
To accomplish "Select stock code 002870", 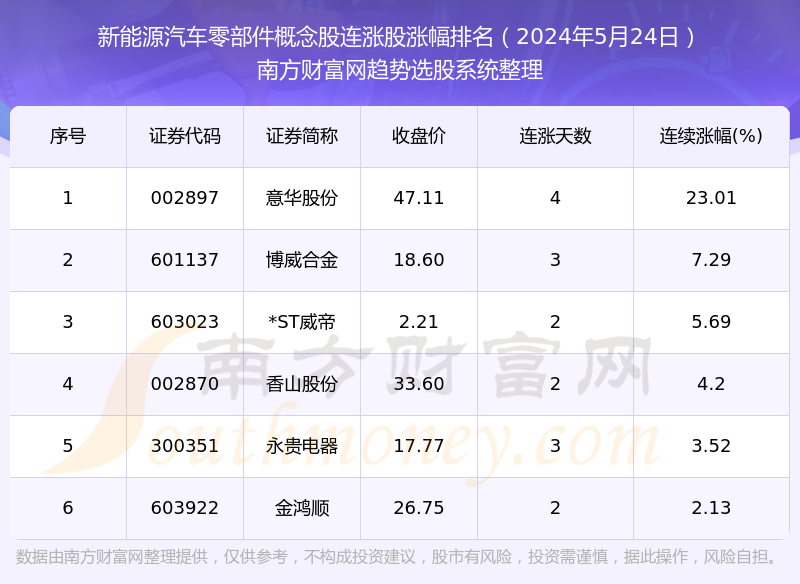I will [x=185, y=384].
